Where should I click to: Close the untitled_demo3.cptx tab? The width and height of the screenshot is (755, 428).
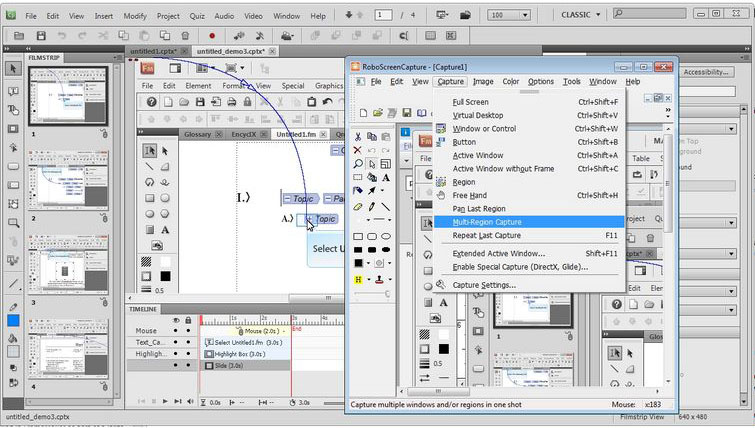[272, 51]
